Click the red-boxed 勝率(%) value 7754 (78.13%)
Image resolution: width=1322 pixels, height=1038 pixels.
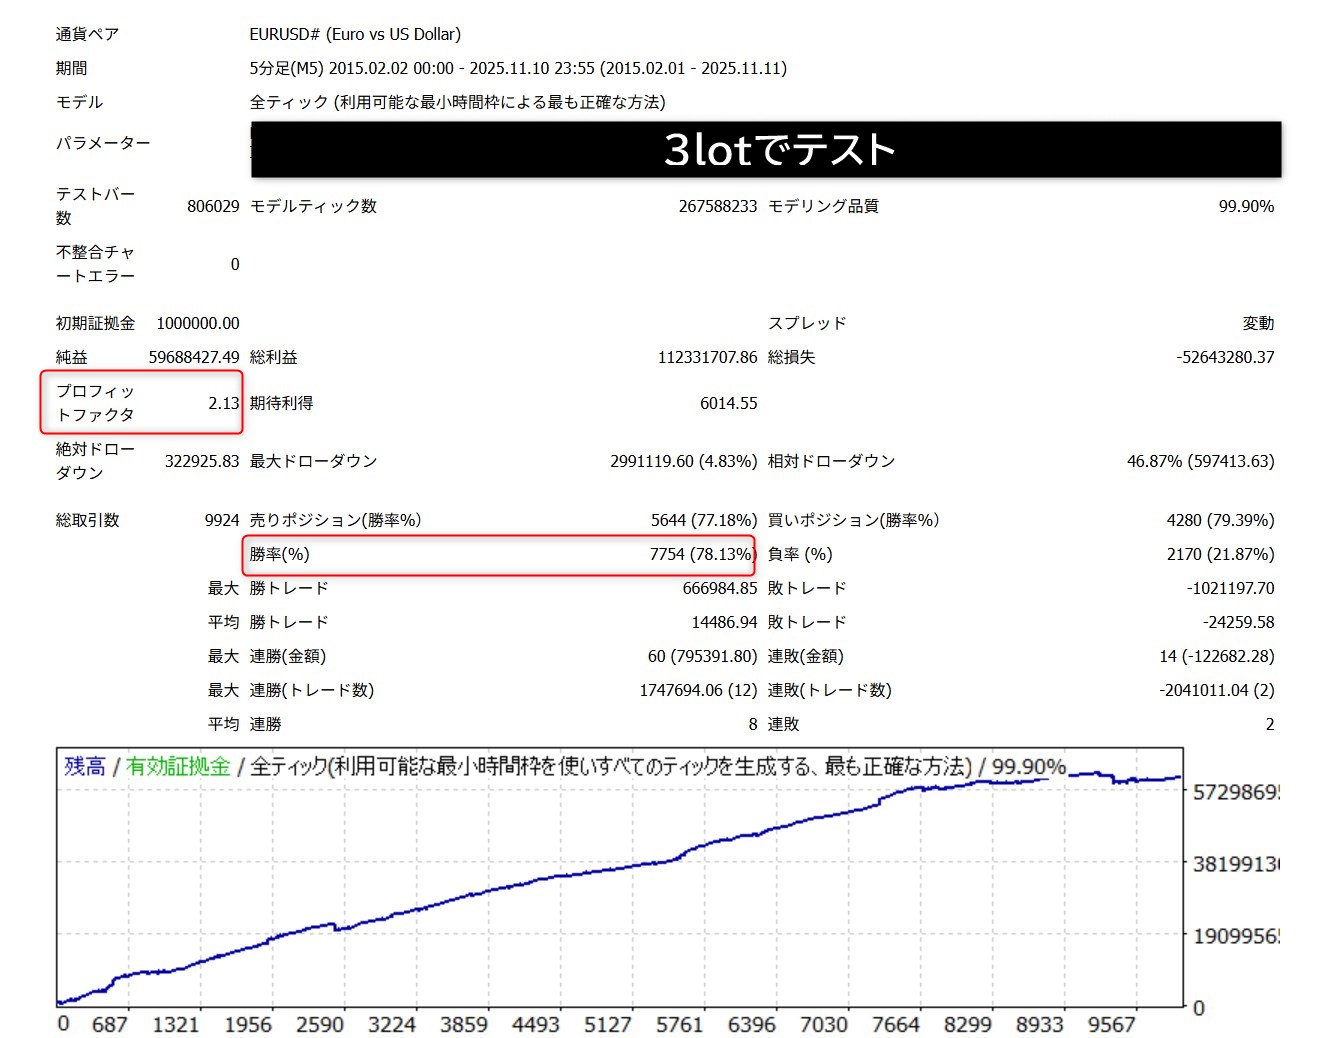tap(702, 554)
